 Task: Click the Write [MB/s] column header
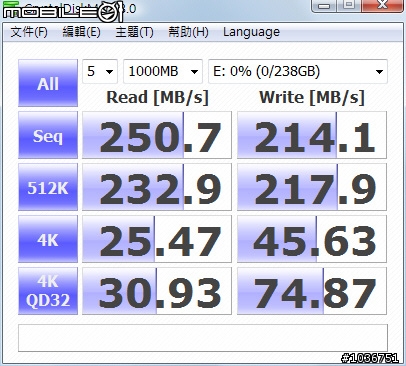[312, 98]
